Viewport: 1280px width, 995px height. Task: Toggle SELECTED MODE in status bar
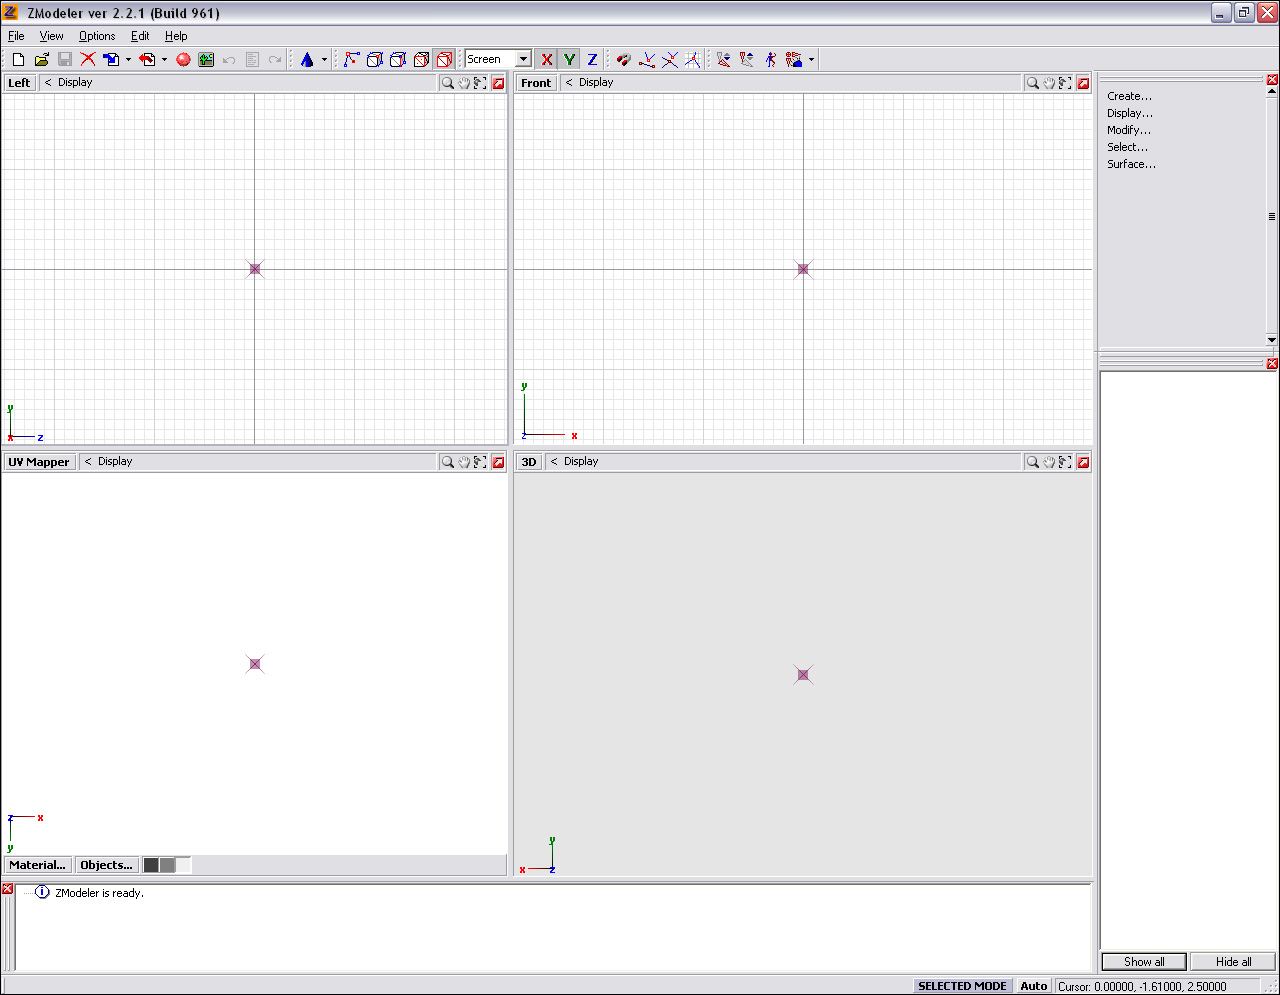point(962,986)
